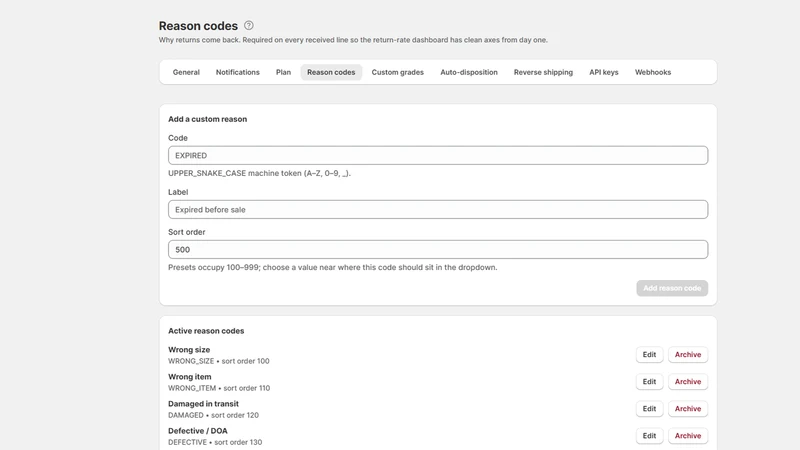Click the Wrong size label text

click(x=189, y=349)
